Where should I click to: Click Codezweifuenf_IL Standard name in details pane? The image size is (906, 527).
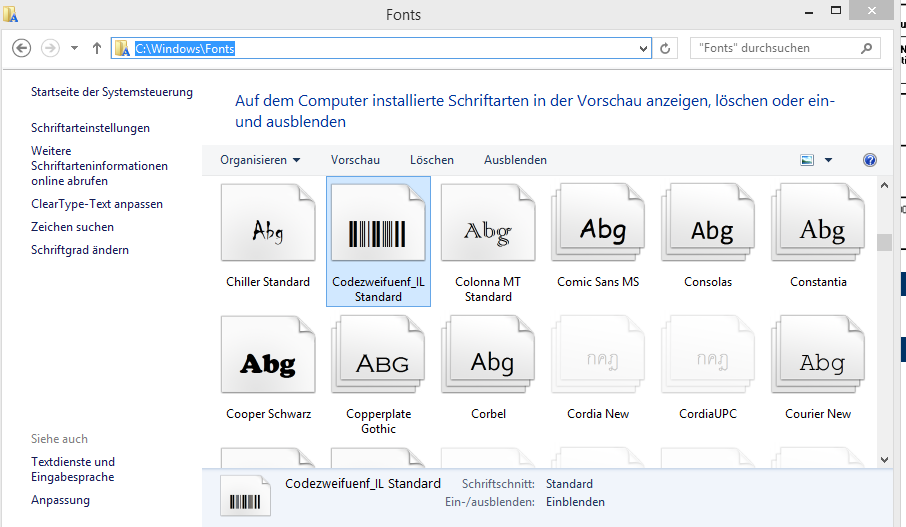(363, 484)
